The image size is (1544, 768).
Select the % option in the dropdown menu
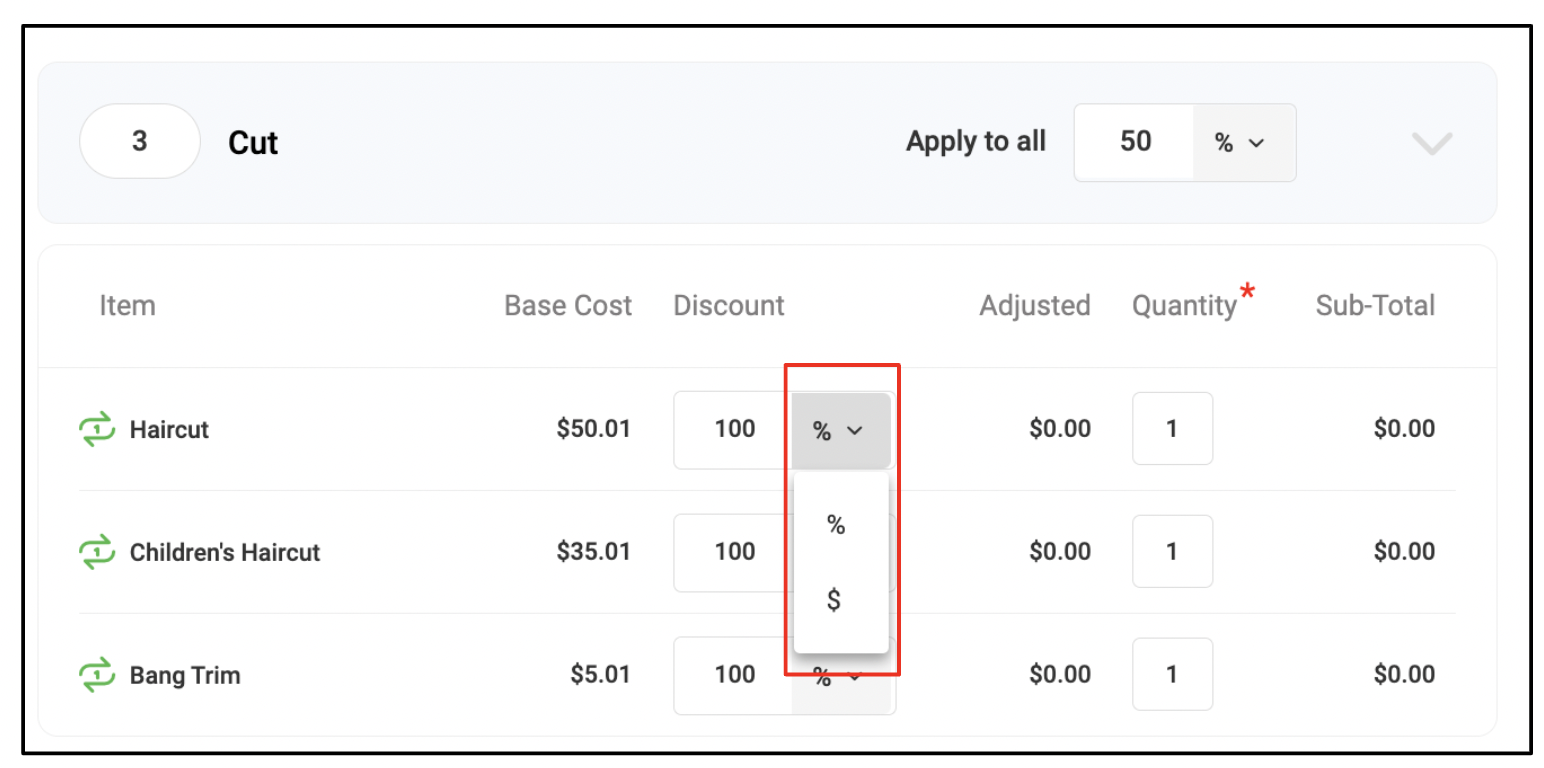coord(836,524)
